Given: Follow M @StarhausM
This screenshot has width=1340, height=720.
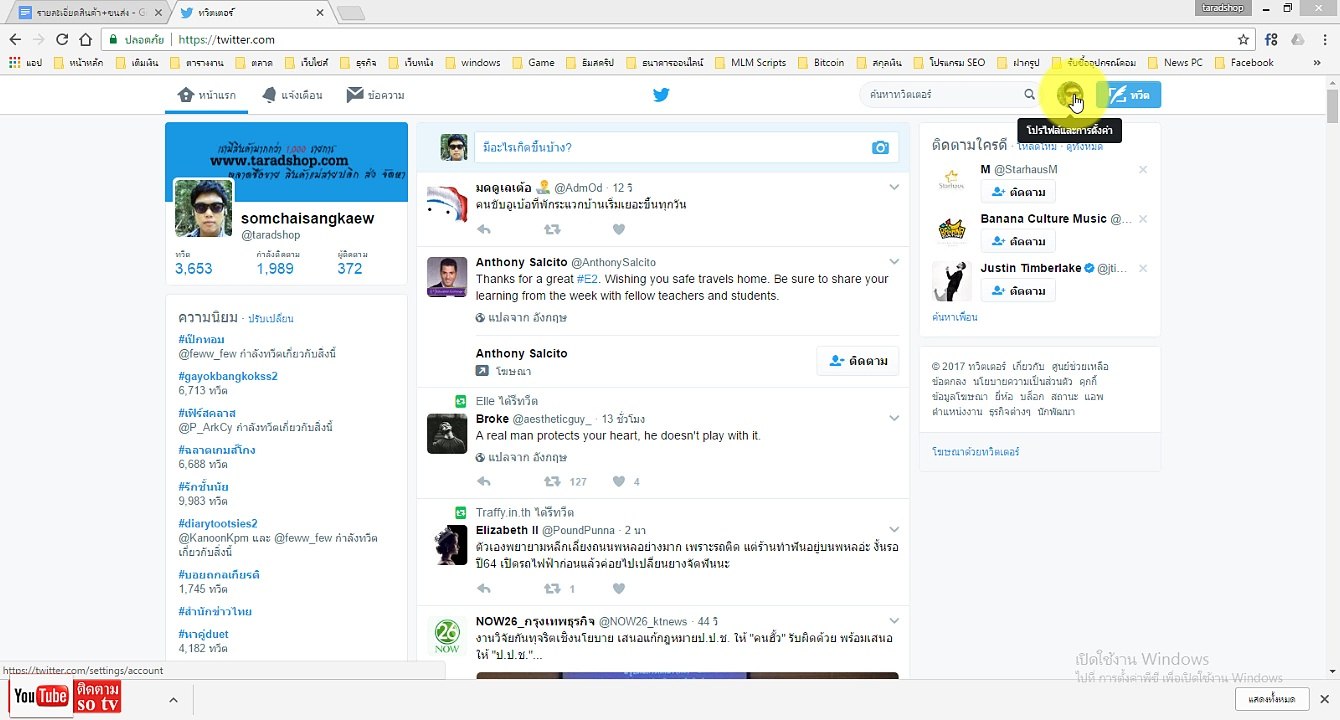Looking at the screenshot, I should pyautogui.click(x=1018, y=191).
